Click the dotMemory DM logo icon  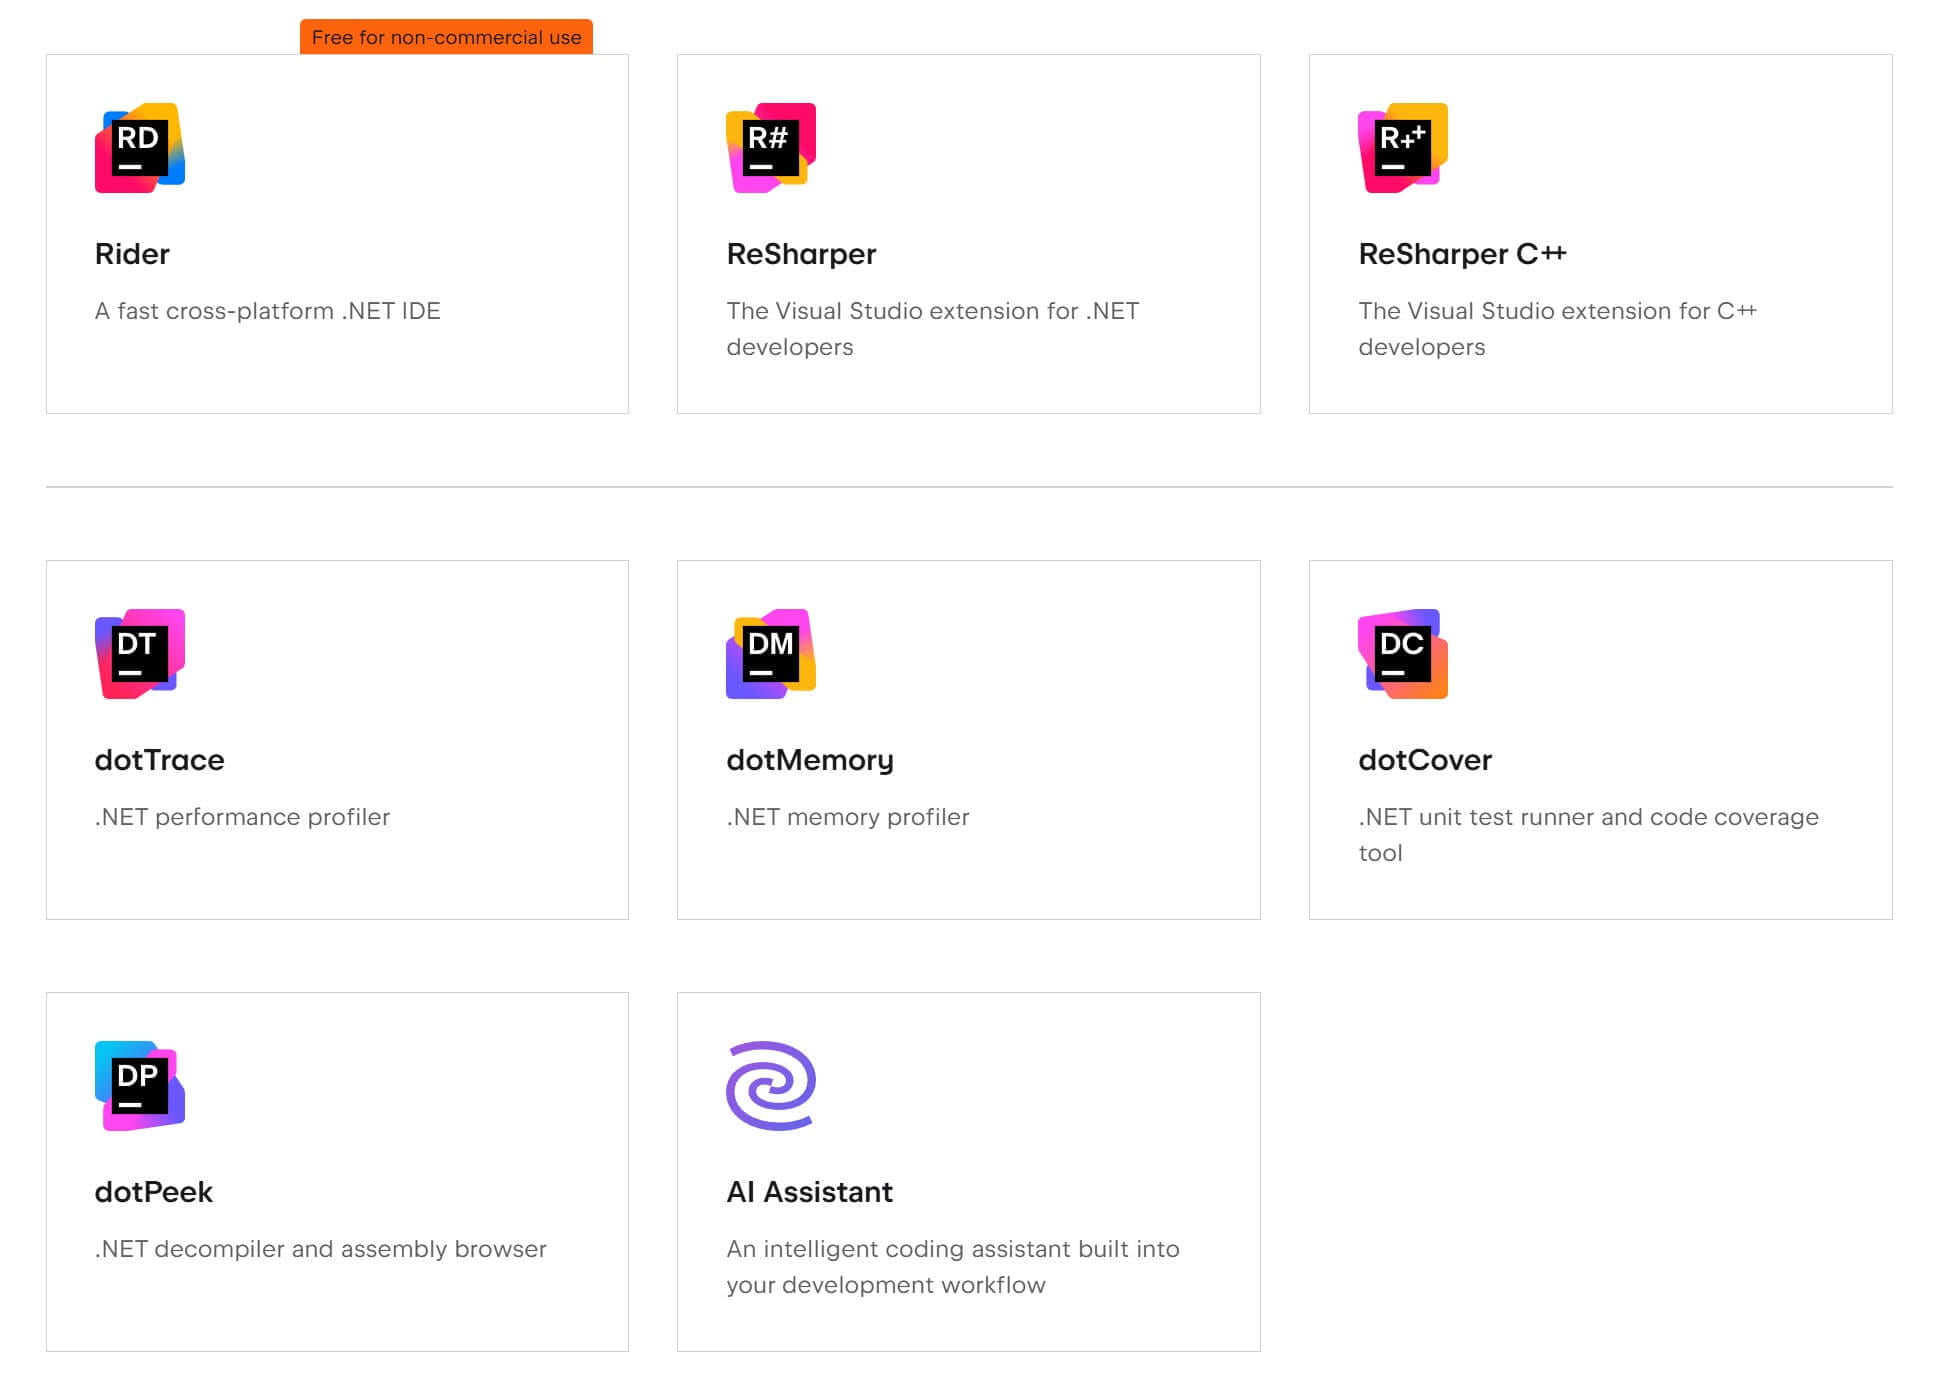pos(771,654)
